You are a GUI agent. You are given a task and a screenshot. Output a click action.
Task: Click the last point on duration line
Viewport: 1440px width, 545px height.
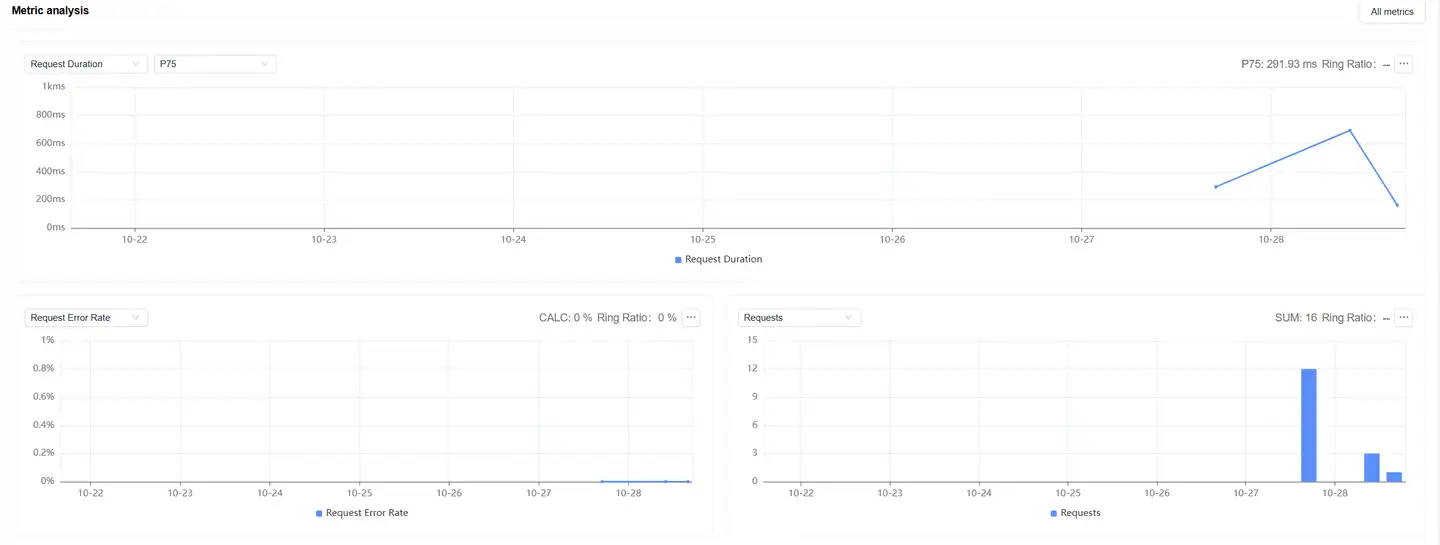1397,205
